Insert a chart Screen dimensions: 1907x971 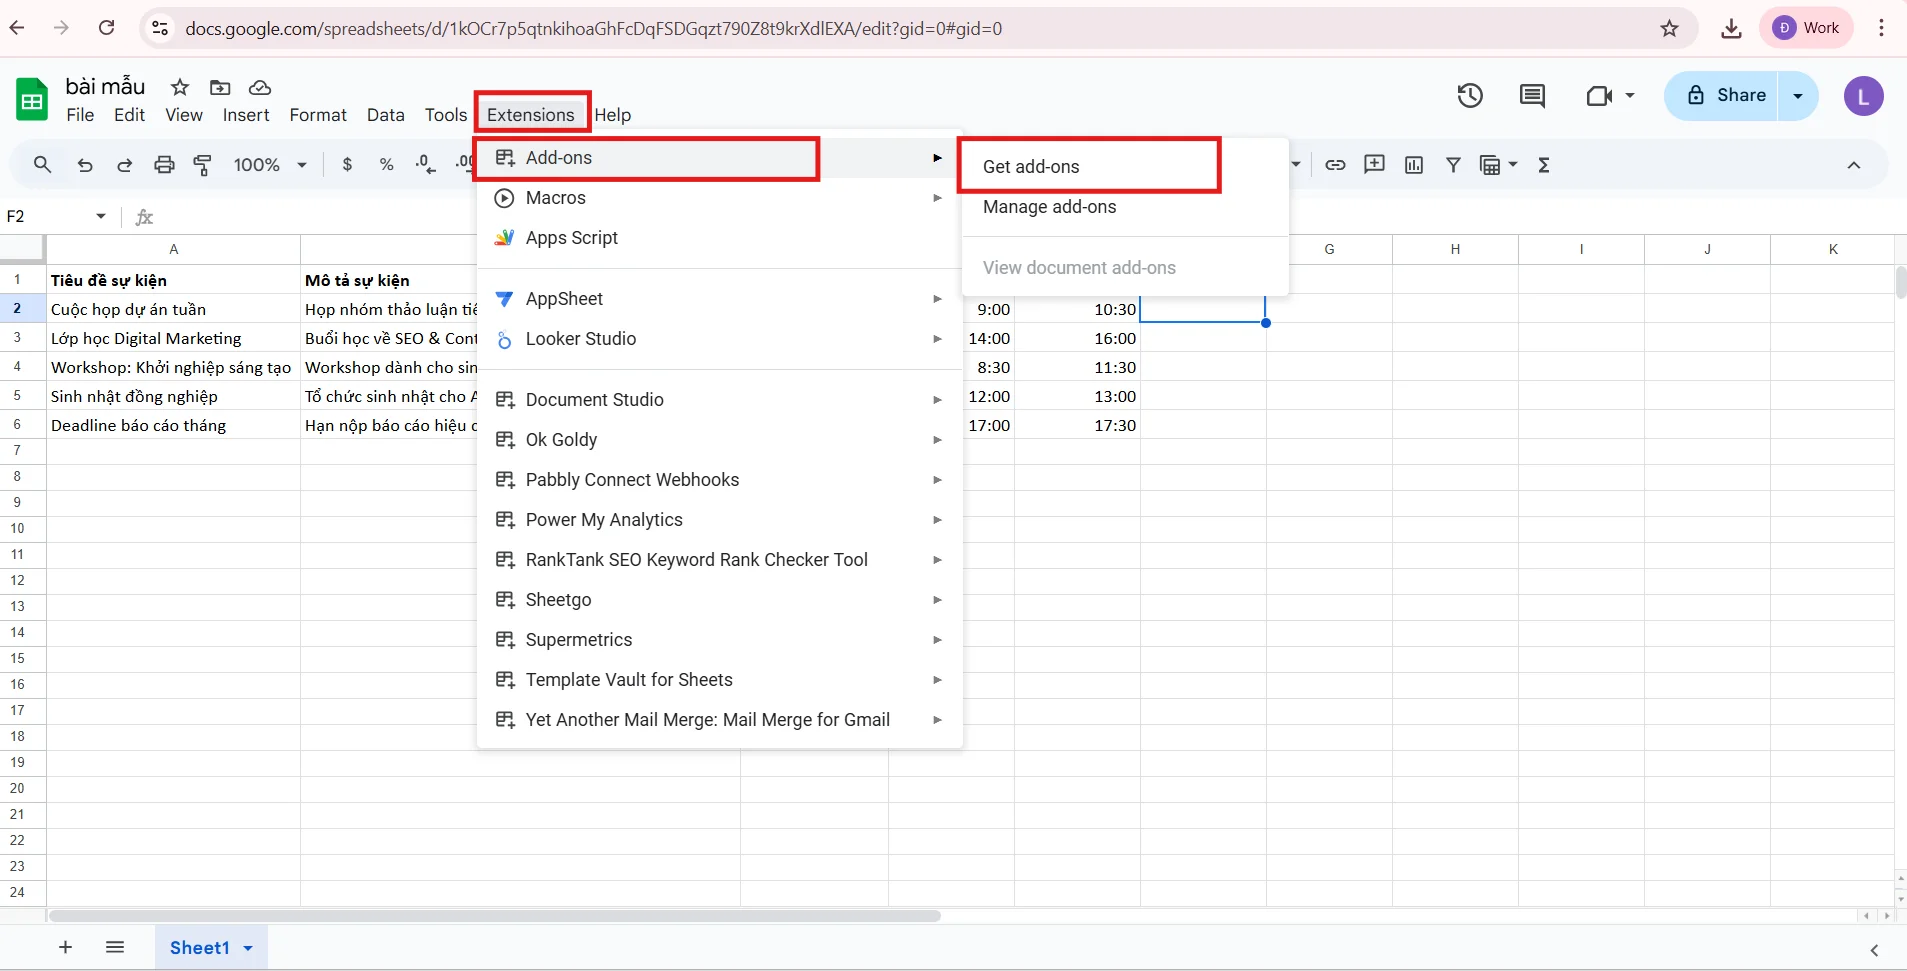(1414, 165)
